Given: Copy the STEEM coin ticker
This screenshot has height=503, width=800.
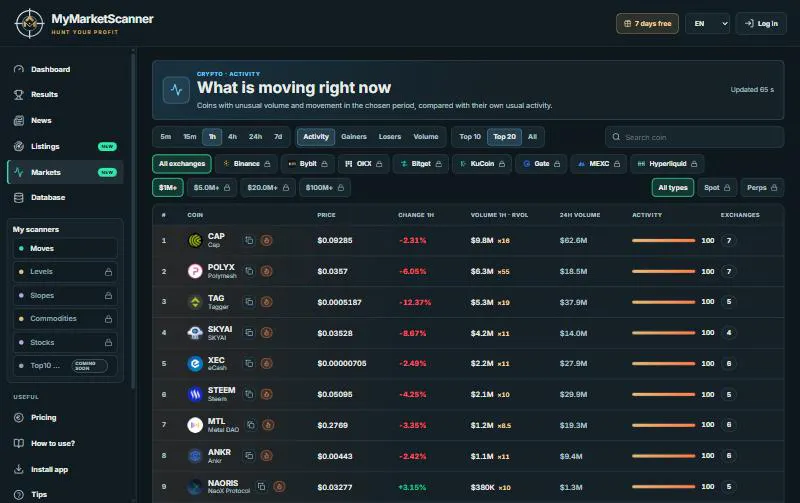Looking at the screenshot, I should click(x=249, y=394).
